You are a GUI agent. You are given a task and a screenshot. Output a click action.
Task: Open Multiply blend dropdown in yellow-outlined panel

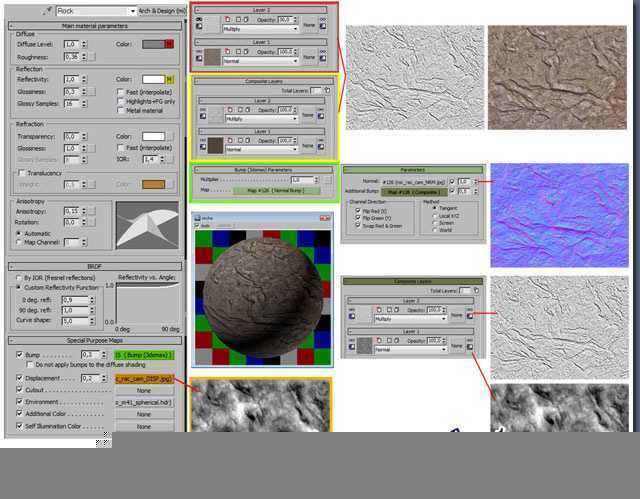click(x=262, y=119)
